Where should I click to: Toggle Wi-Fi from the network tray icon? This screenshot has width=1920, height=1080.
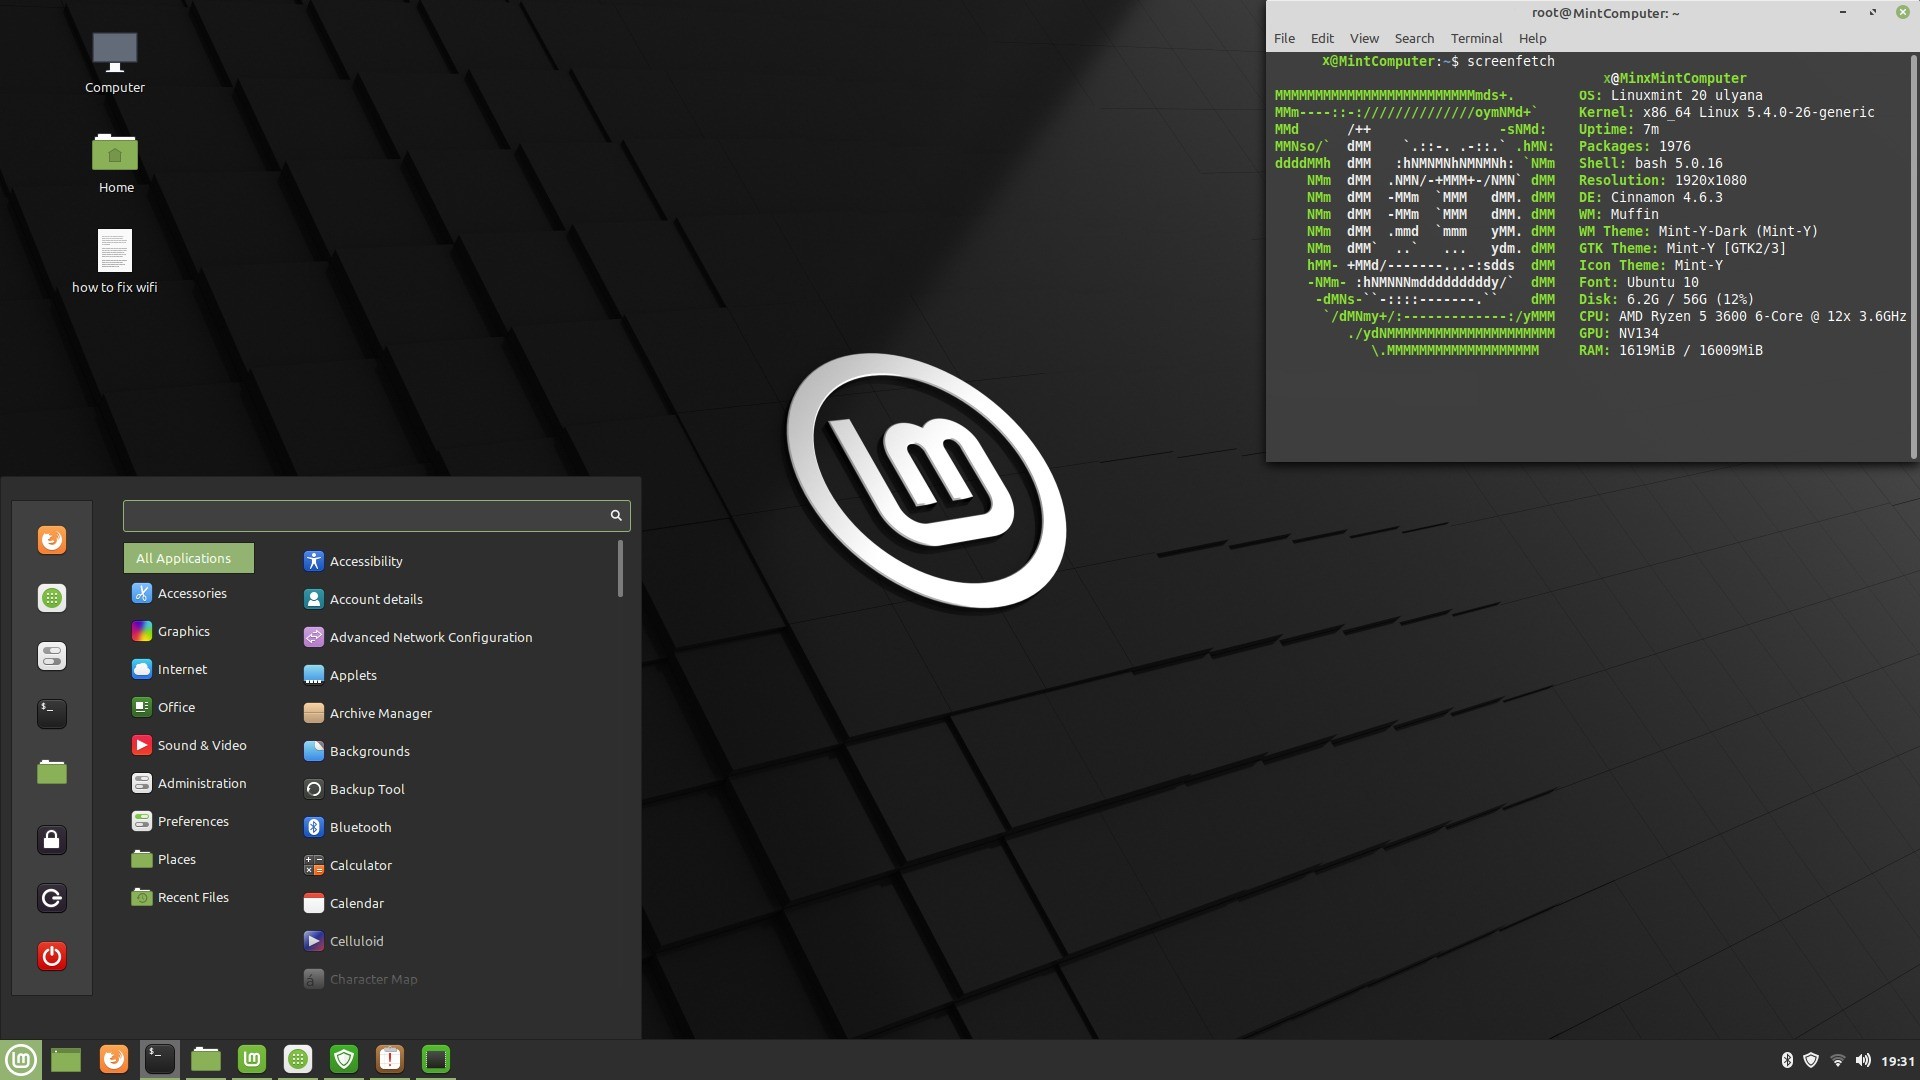click(x=1838, y=1058)
